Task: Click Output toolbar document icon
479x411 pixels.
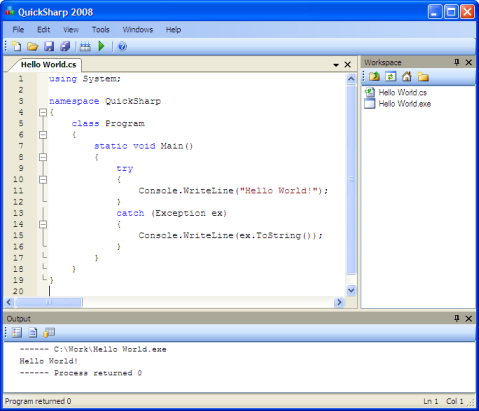Action: [x=33, y=332]
